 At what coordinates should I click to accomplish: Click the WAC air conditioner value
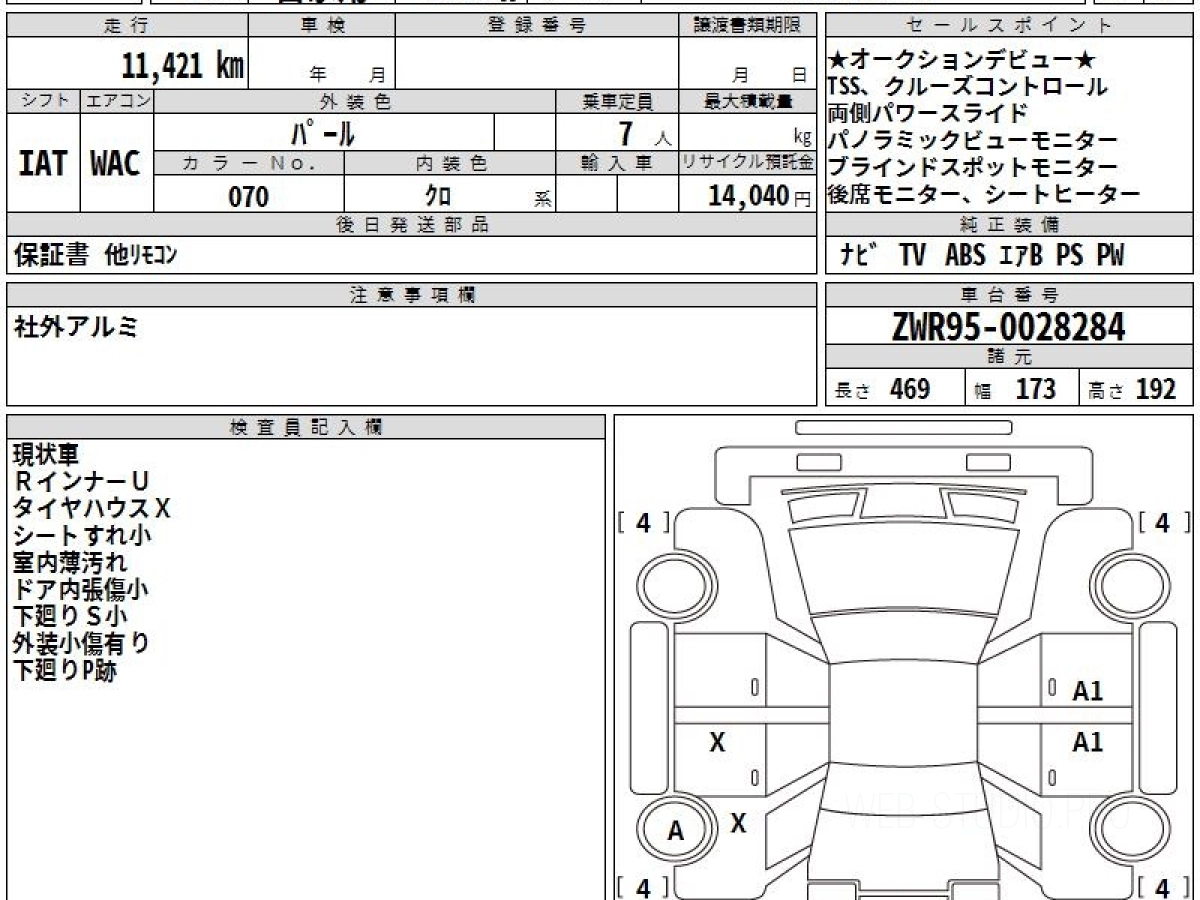point(116,163)
